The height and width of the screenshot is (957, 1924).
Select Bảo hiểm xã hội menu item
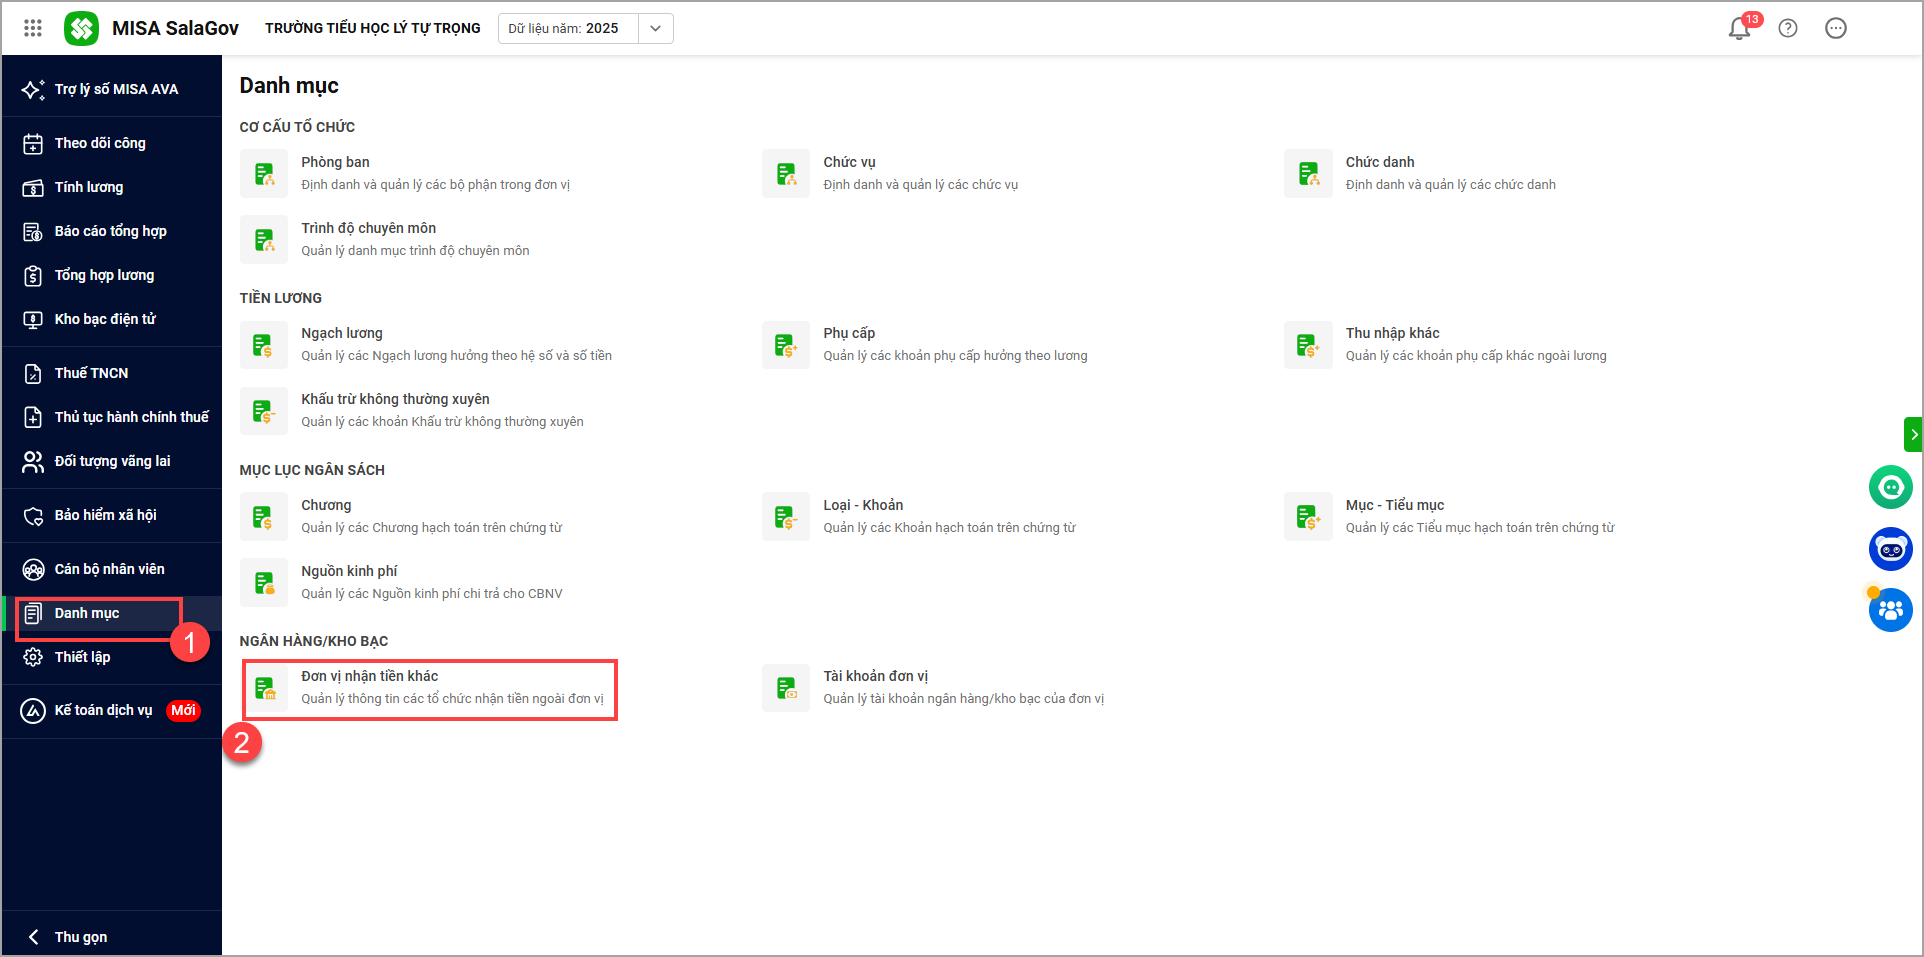click(x=105, y=515)
